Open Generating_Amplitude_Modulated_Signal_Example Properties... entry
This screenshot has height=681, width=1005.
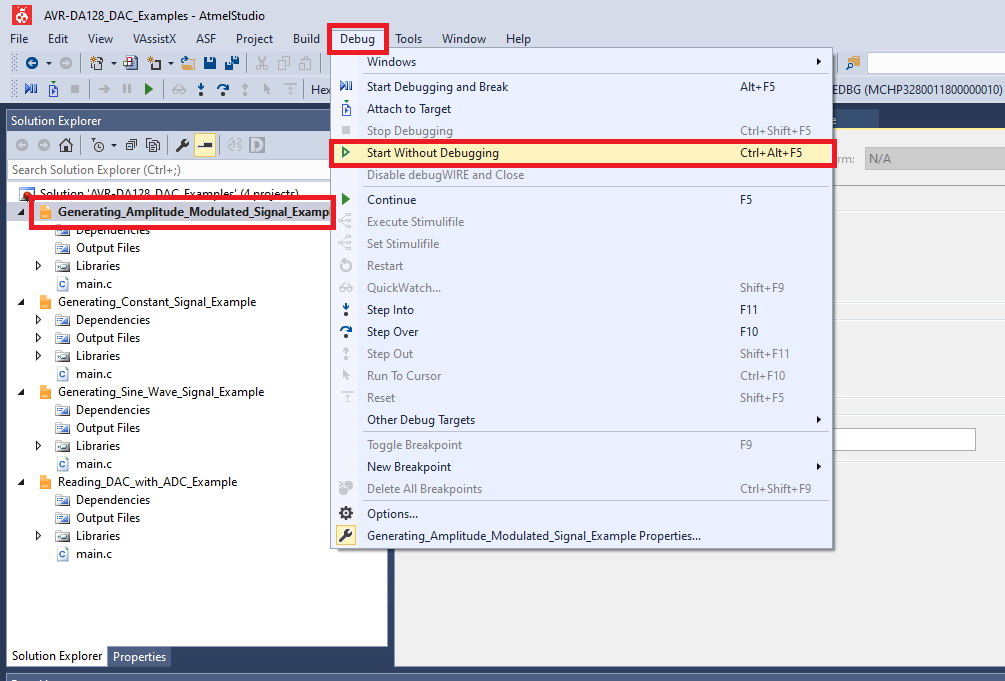[x=581, y=536]
